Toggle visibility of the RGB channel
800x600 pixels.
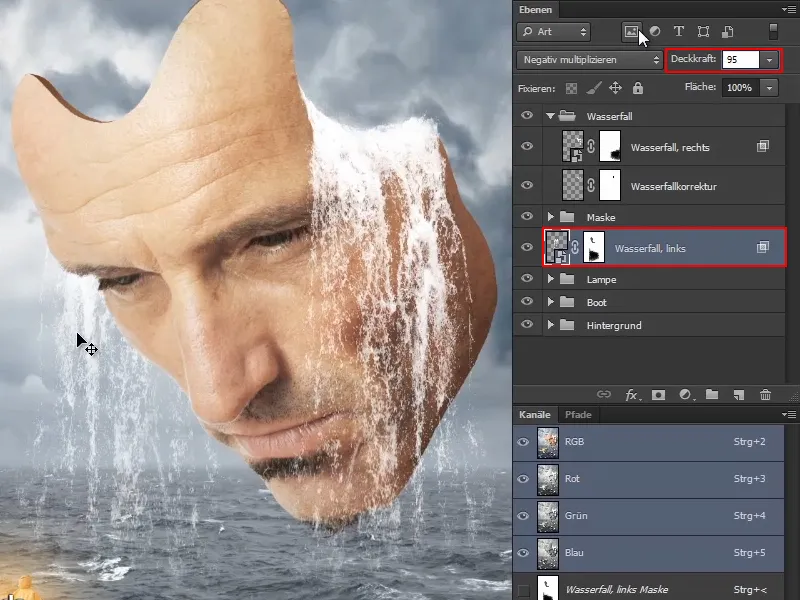(x=523, y=442)
